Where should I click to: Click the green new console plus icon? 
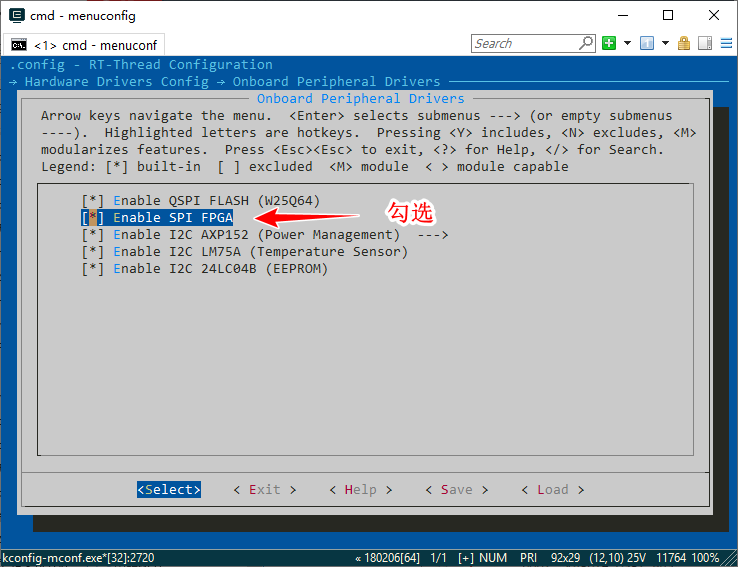tap(609, 43)
